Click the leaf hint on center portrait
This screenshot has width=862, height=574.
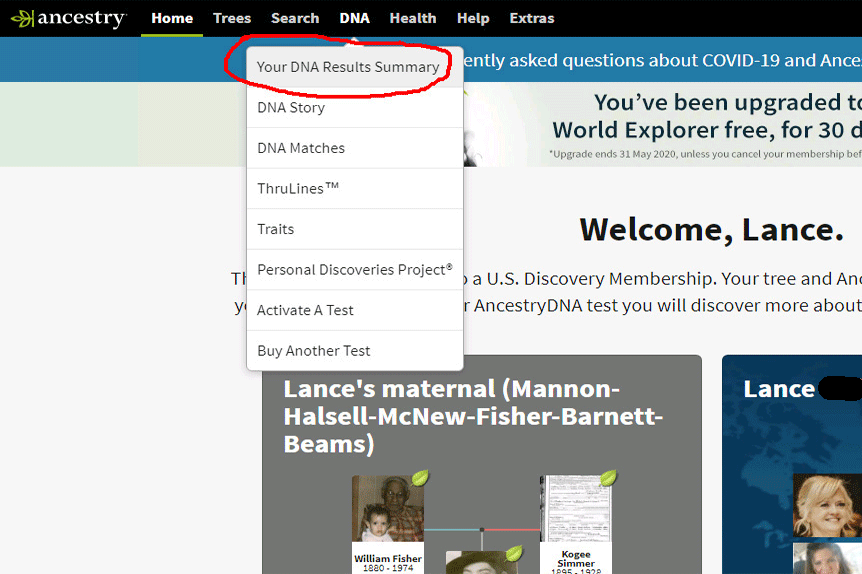(x=514, y=553)
